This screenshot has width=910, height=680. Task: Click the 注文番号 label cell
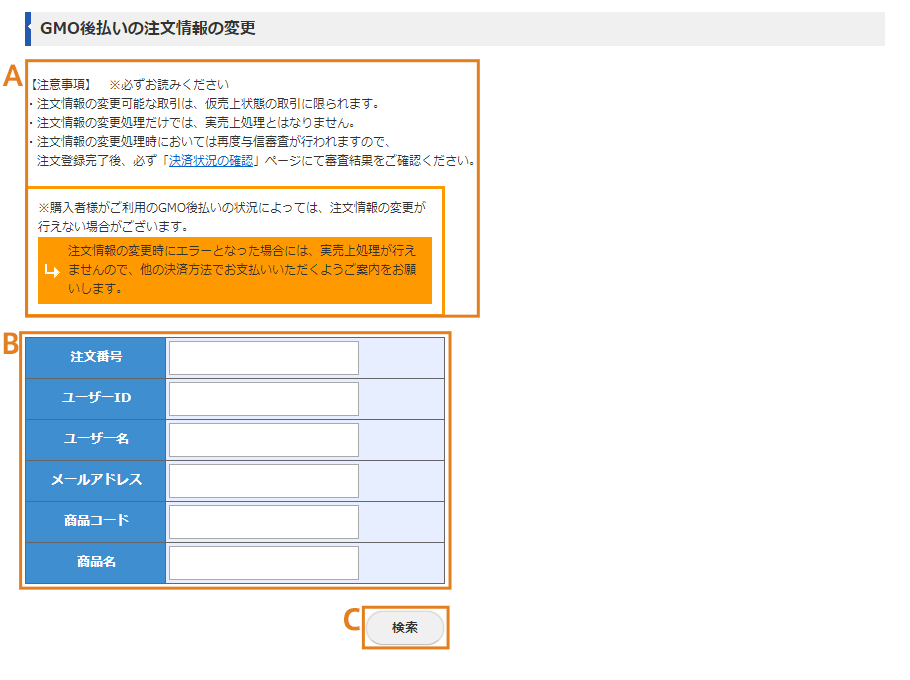click(x=96, y=358)
